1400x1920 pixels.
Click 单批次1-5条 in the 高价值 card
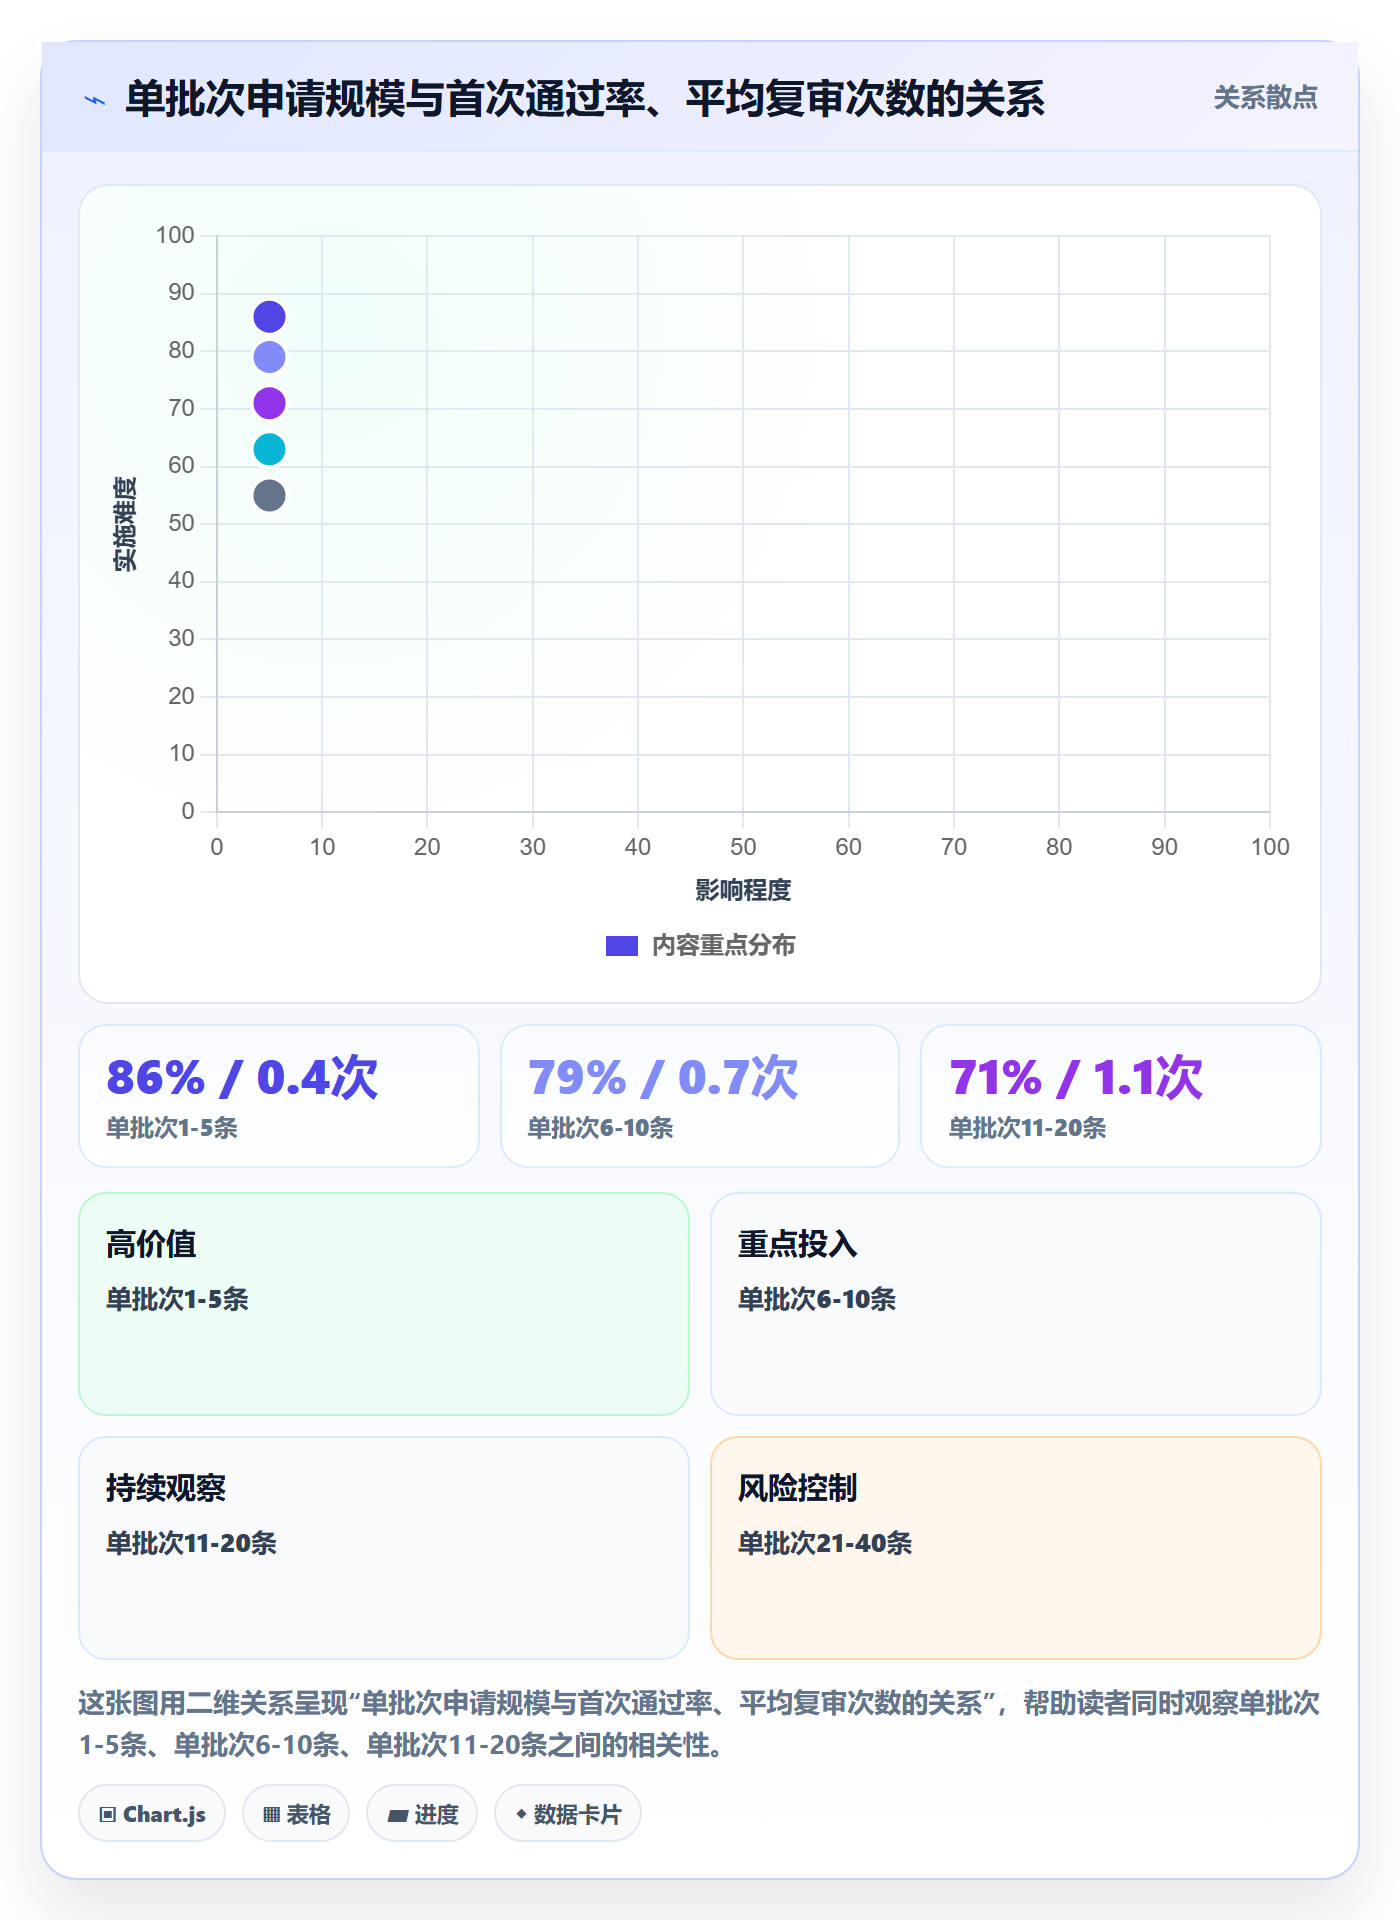pyautogui.click(x=177, y=1299)
